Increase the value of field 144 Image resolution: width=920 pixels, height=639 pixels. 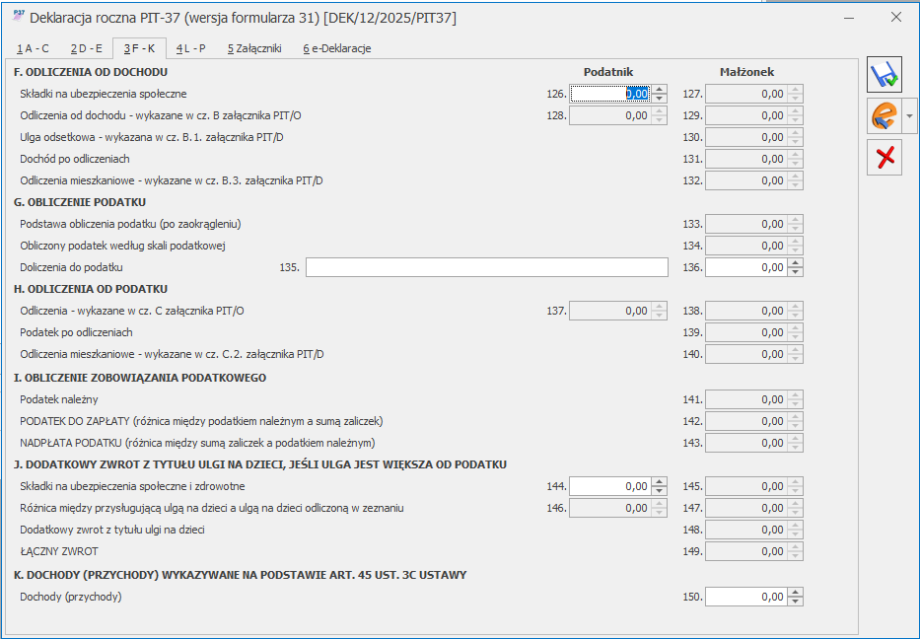[x=659, y=482]
